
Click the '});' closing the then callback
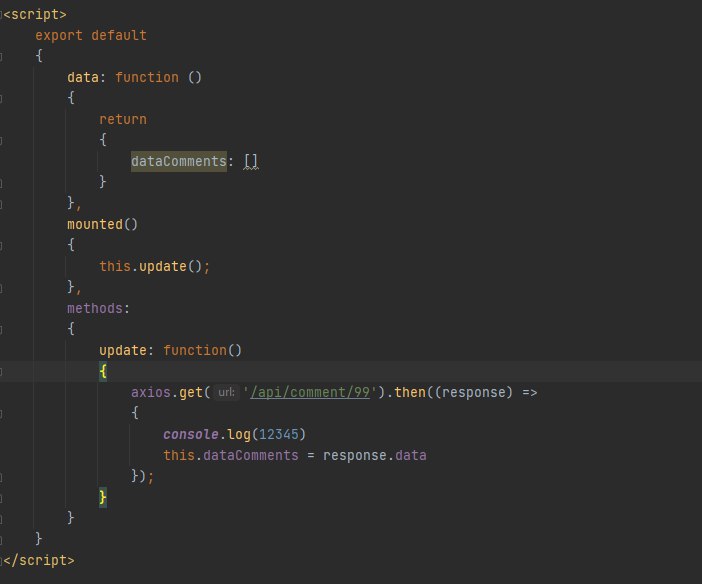pyautogui.click(x=142, y=476)
